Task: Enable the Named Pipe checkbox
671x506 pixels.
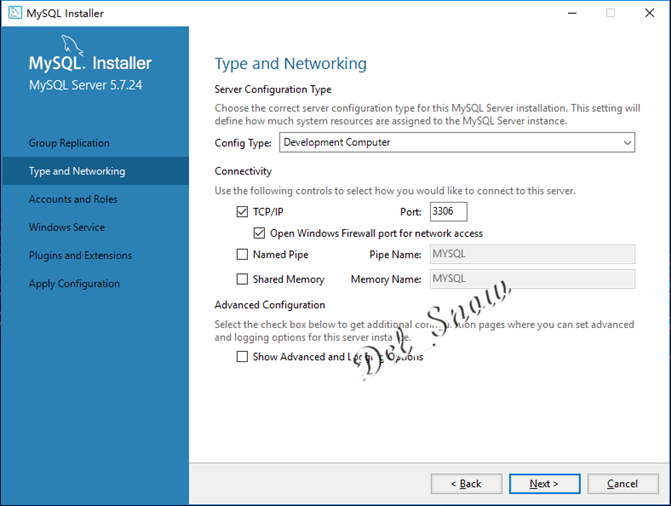Action: [242, 255]
